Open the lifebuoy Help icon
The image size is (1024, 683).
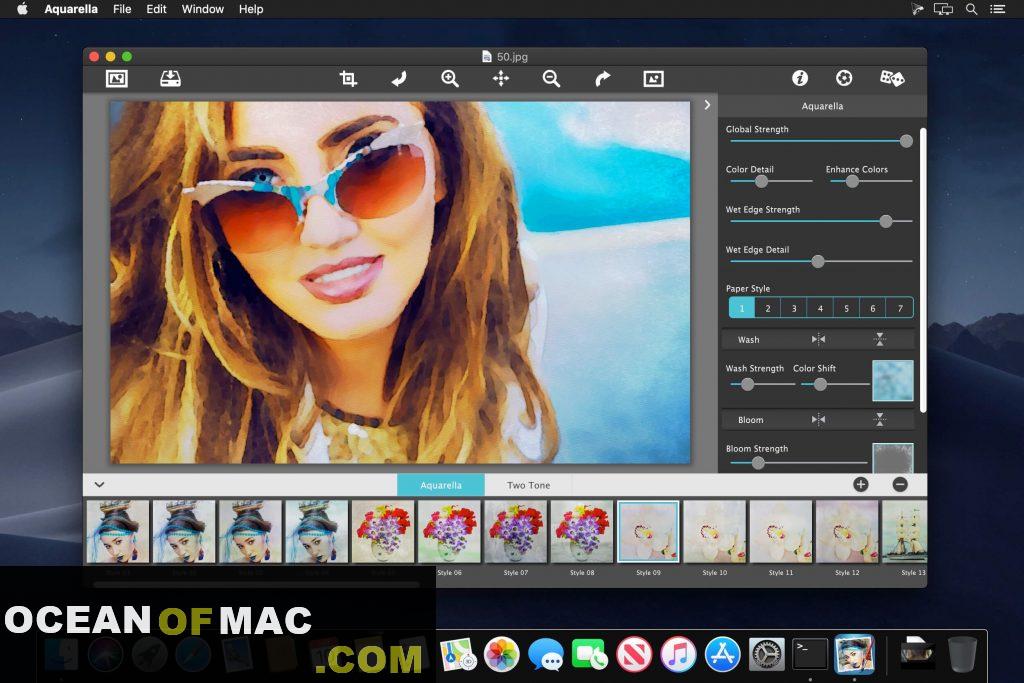pyautogui.click(x=844, y=78)
